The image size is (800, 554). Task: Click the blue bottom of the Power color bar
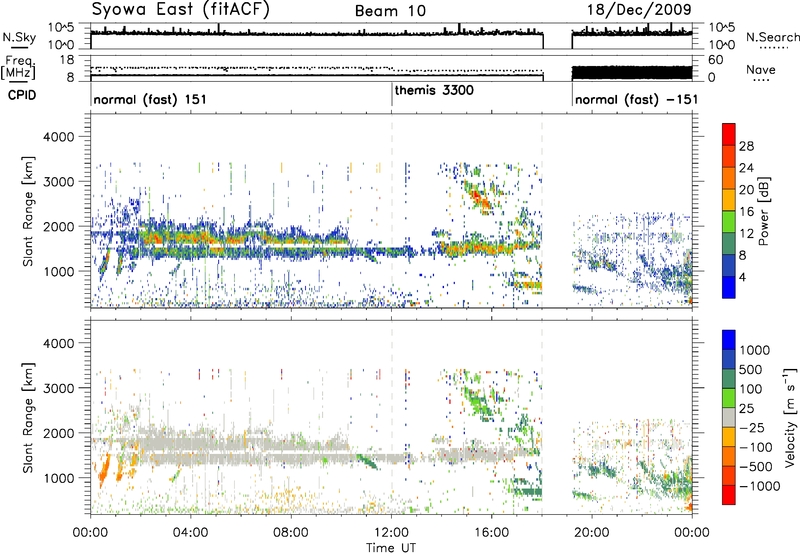[x=729, y=287]
